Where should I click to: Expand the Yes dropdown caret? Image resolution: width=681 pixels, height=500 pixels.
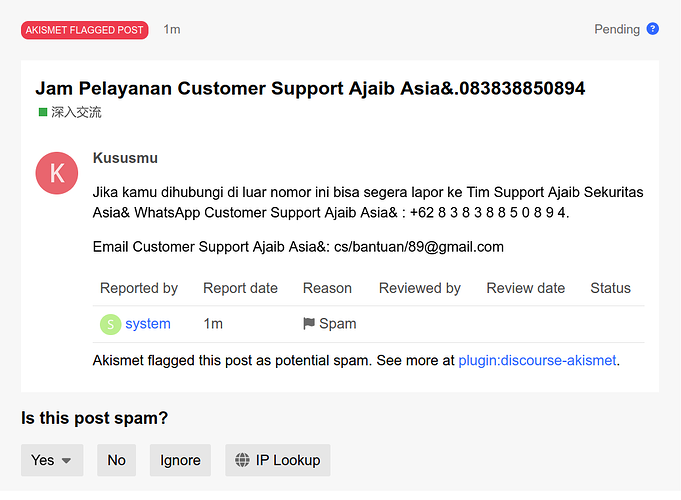[x=67, y=461]
